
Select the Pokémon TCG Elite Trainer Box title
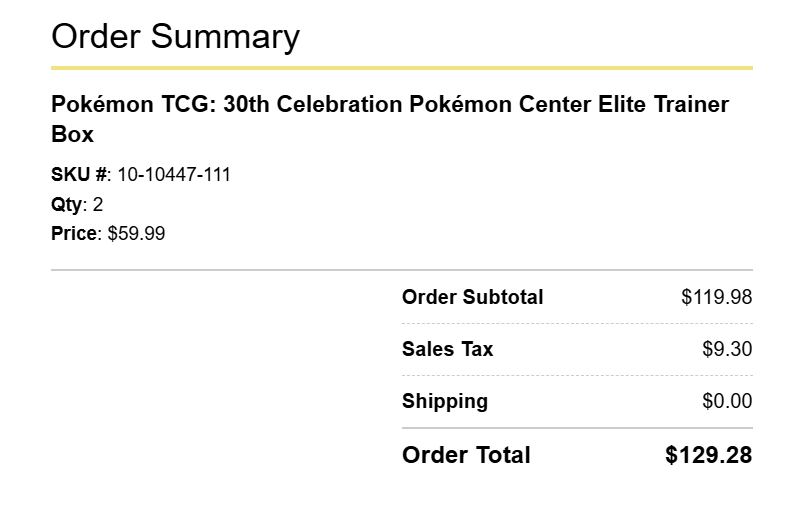390,119
